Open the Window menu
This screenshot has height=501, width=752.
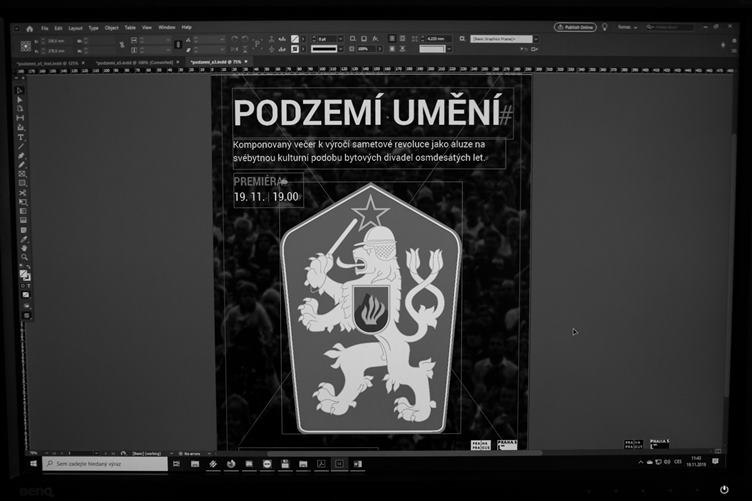pos(167,28)
